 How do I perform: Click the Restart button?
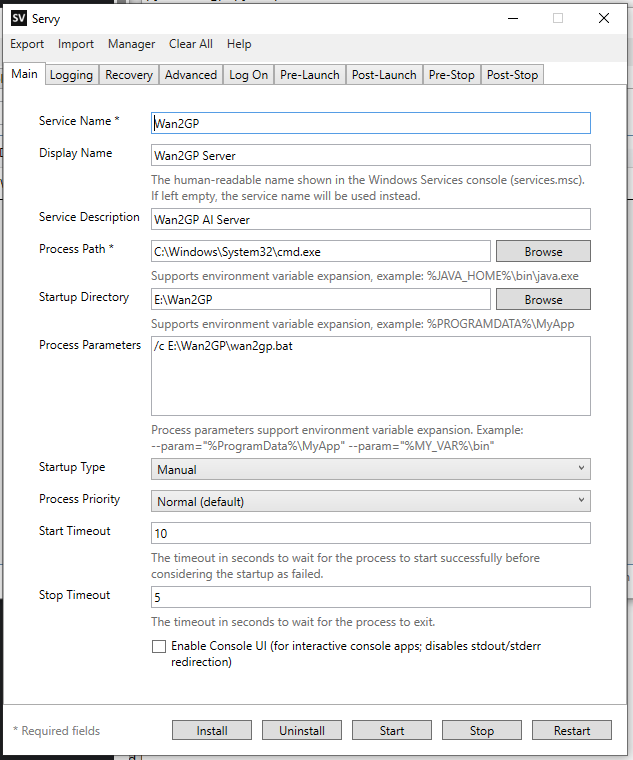[572, 730]
